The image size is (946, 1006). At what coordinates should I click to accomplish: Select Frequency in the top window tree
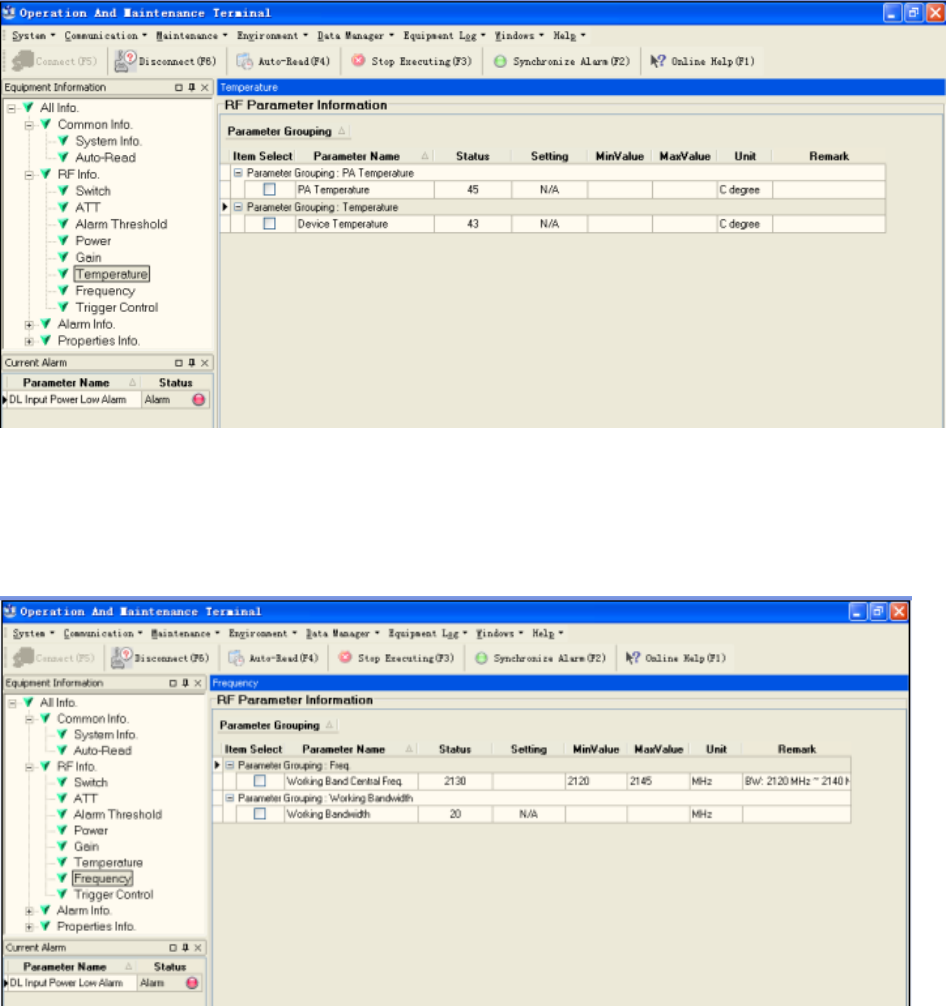(105, 291)
